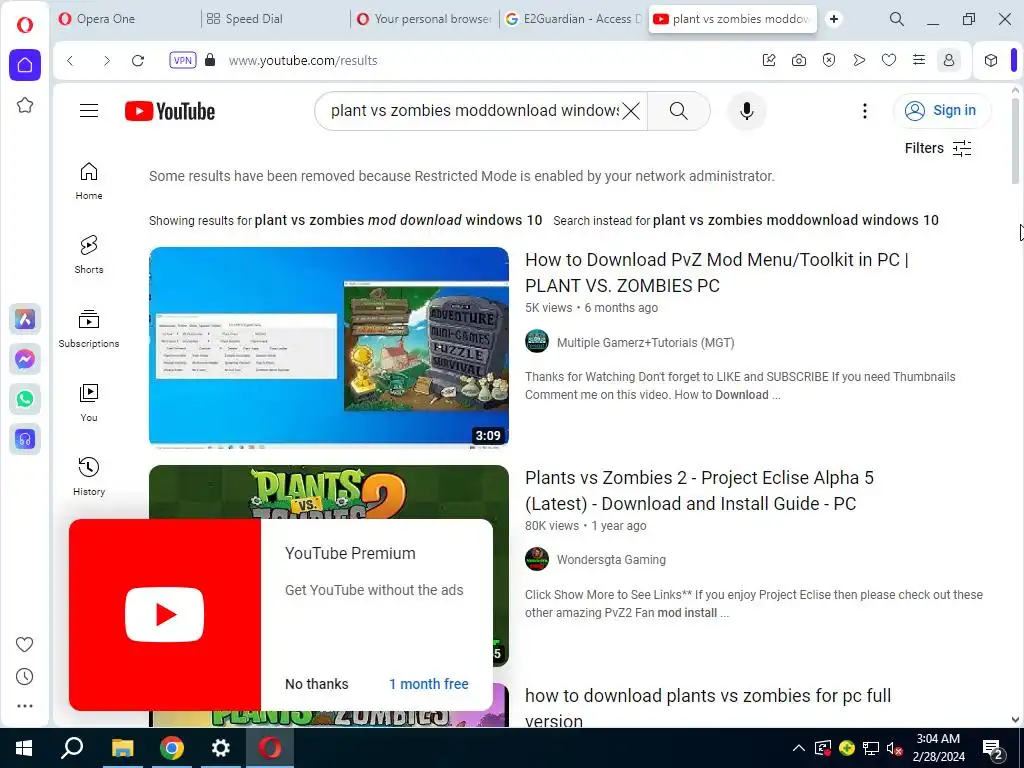This screenshot has width=1024, height=768.
Task: Expand the search Filters panel
Action: [x=938, y=148]
